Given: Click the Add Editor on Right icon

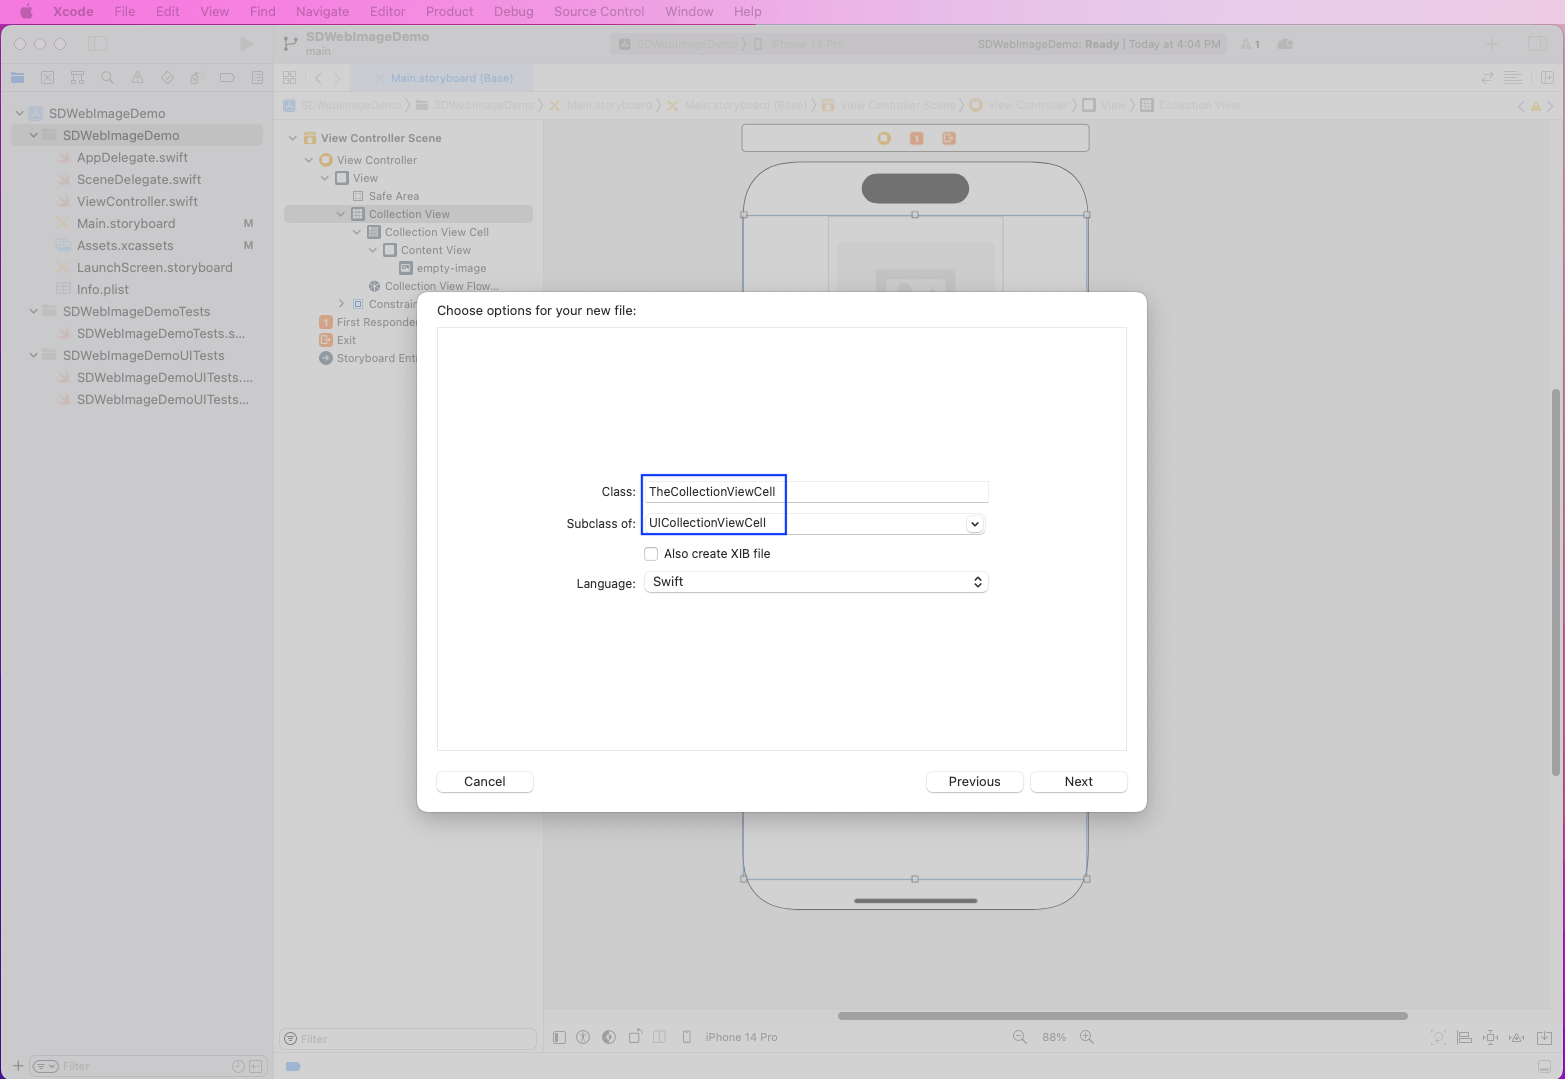Looking at the screenshot, I should [1547, 78].
